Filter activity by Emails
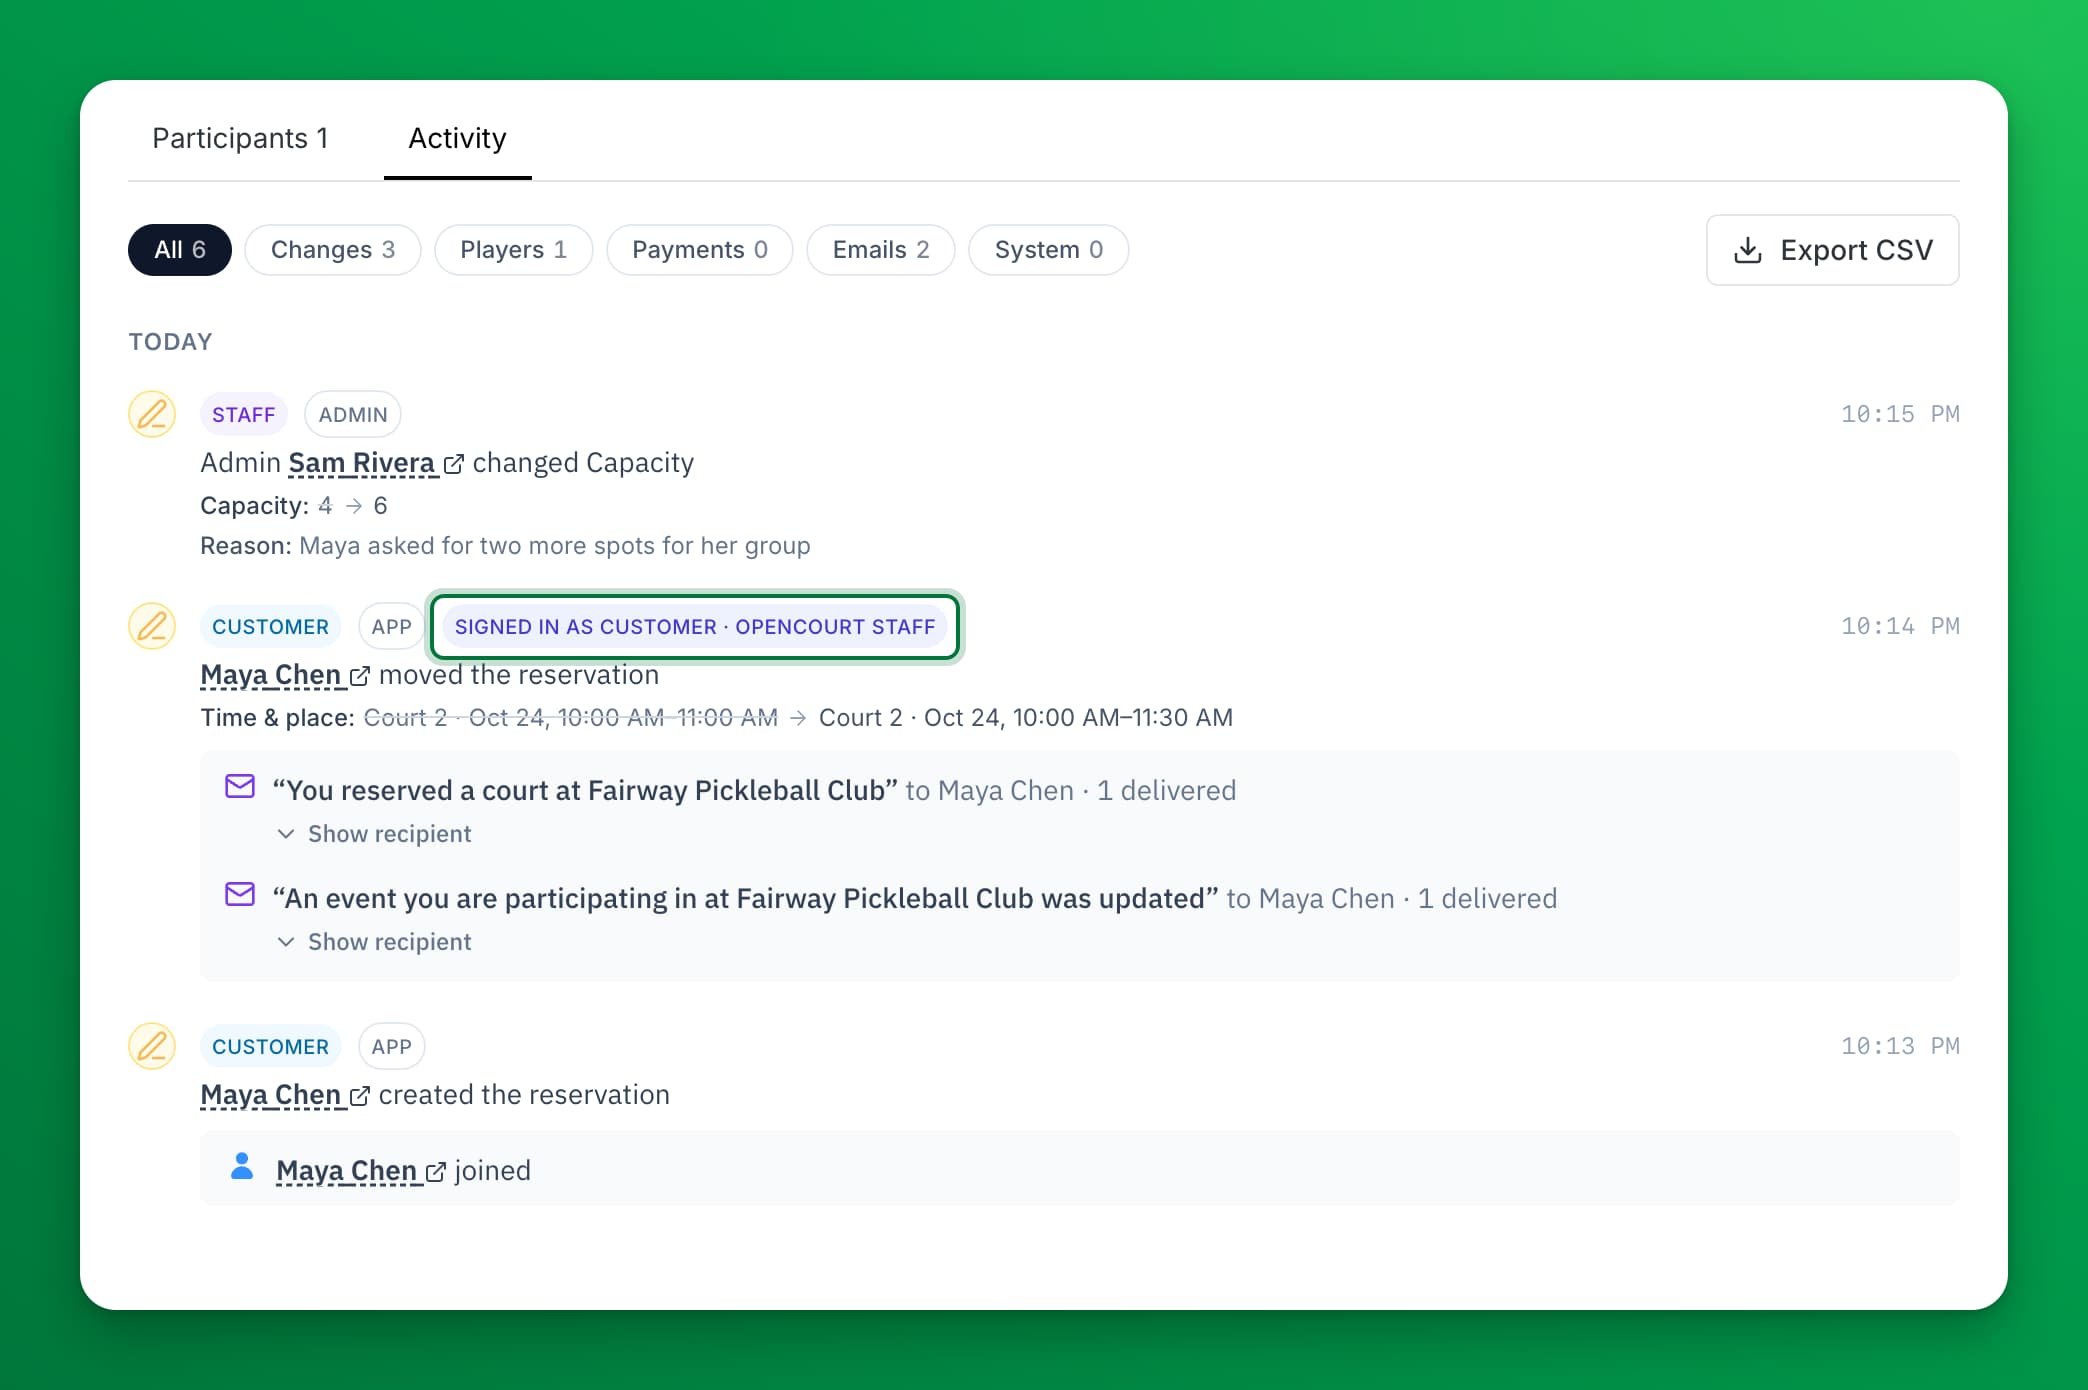This screenshot has height=1390, width=2088. click(881, 250)
